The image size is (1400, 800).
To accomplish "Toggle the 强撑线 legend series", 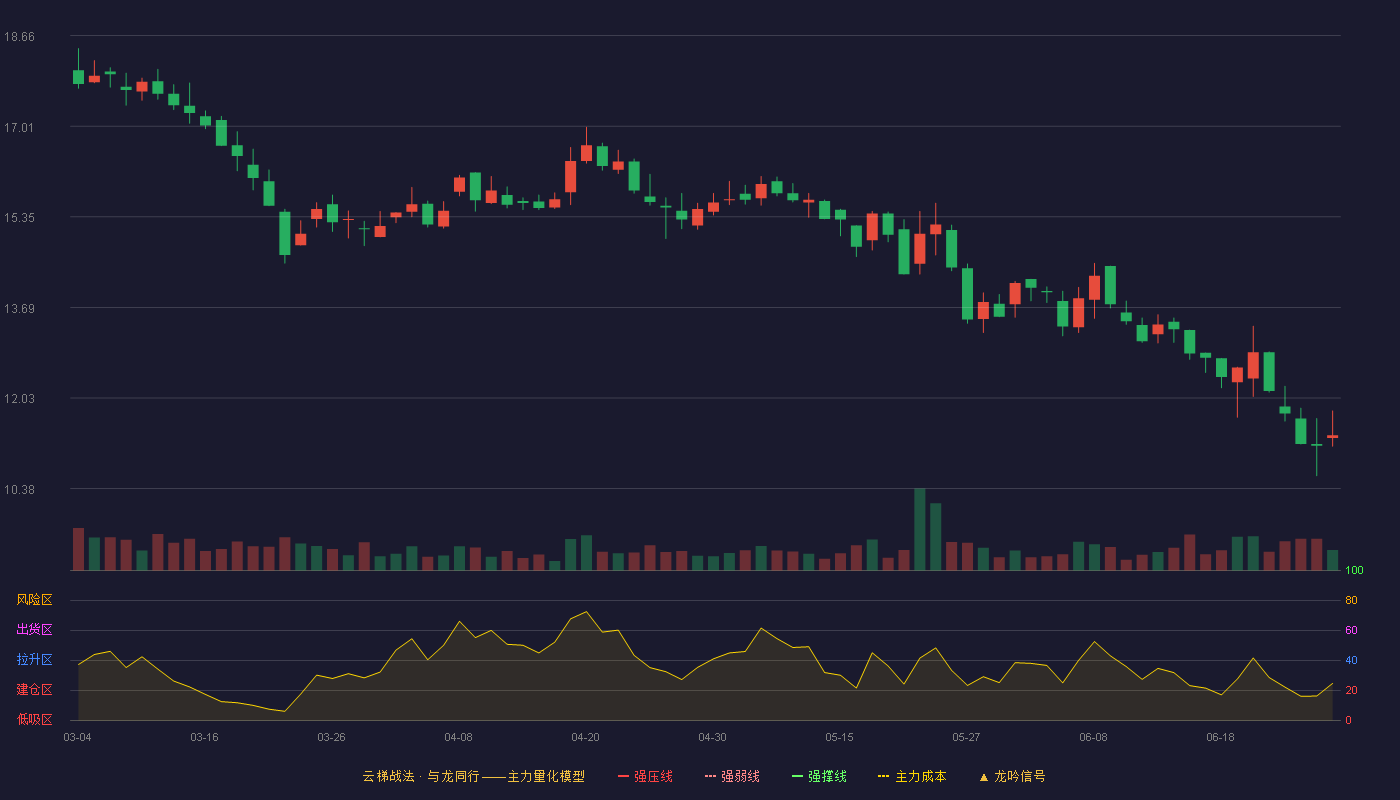I will tap(819, 776).
